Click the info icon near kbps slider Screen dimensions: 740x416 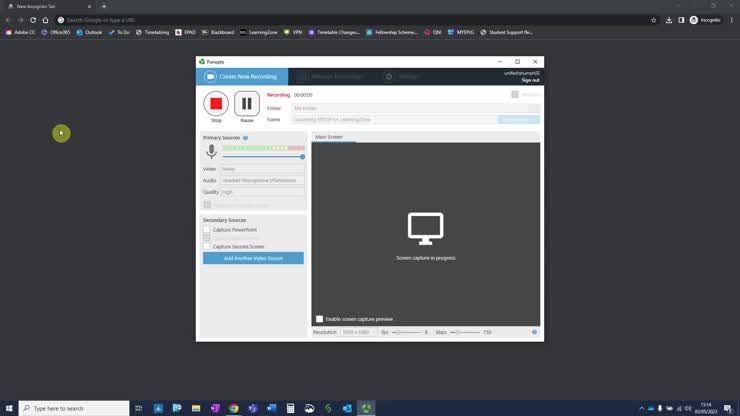click(534, 332)
